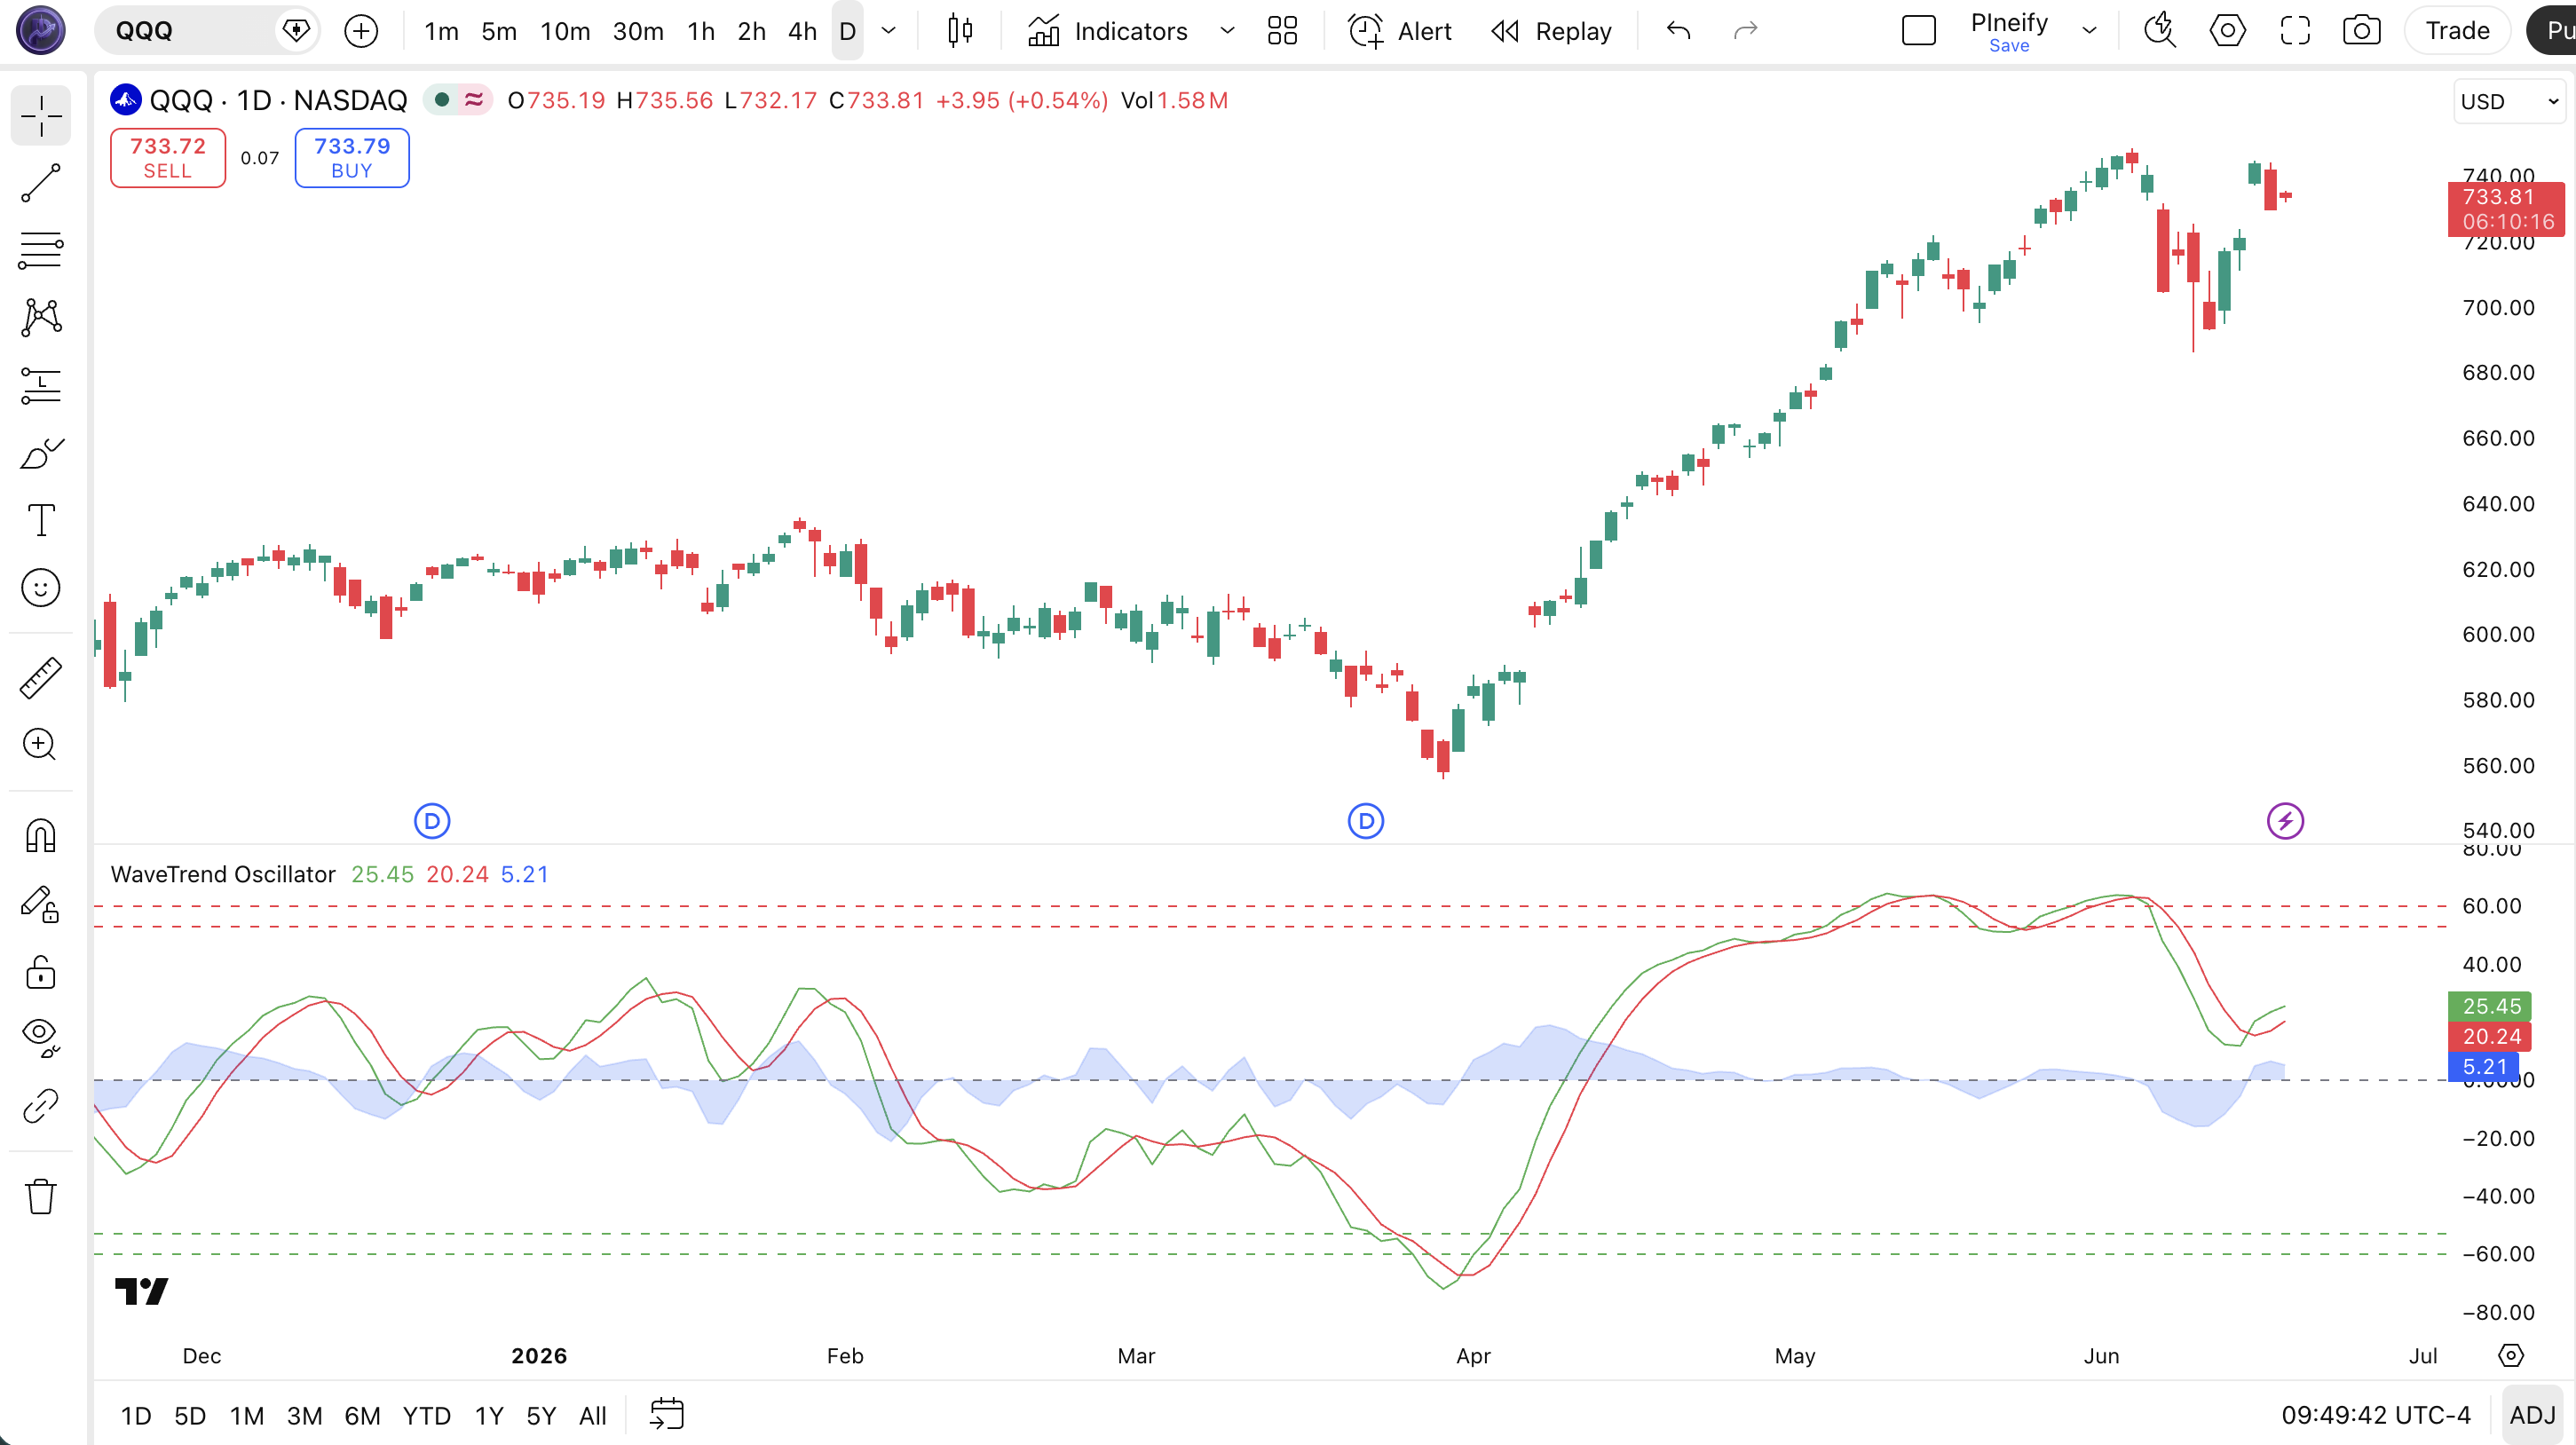
Task: Open the forecasting and measurement tools
Action: 41,386
